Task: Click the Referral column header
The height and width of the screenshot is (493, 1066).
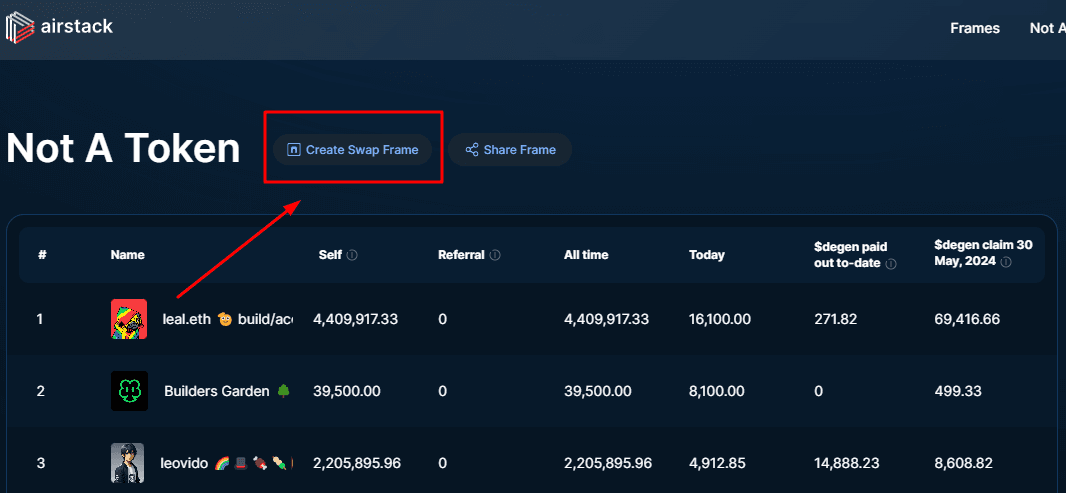Action: [462, 255]
